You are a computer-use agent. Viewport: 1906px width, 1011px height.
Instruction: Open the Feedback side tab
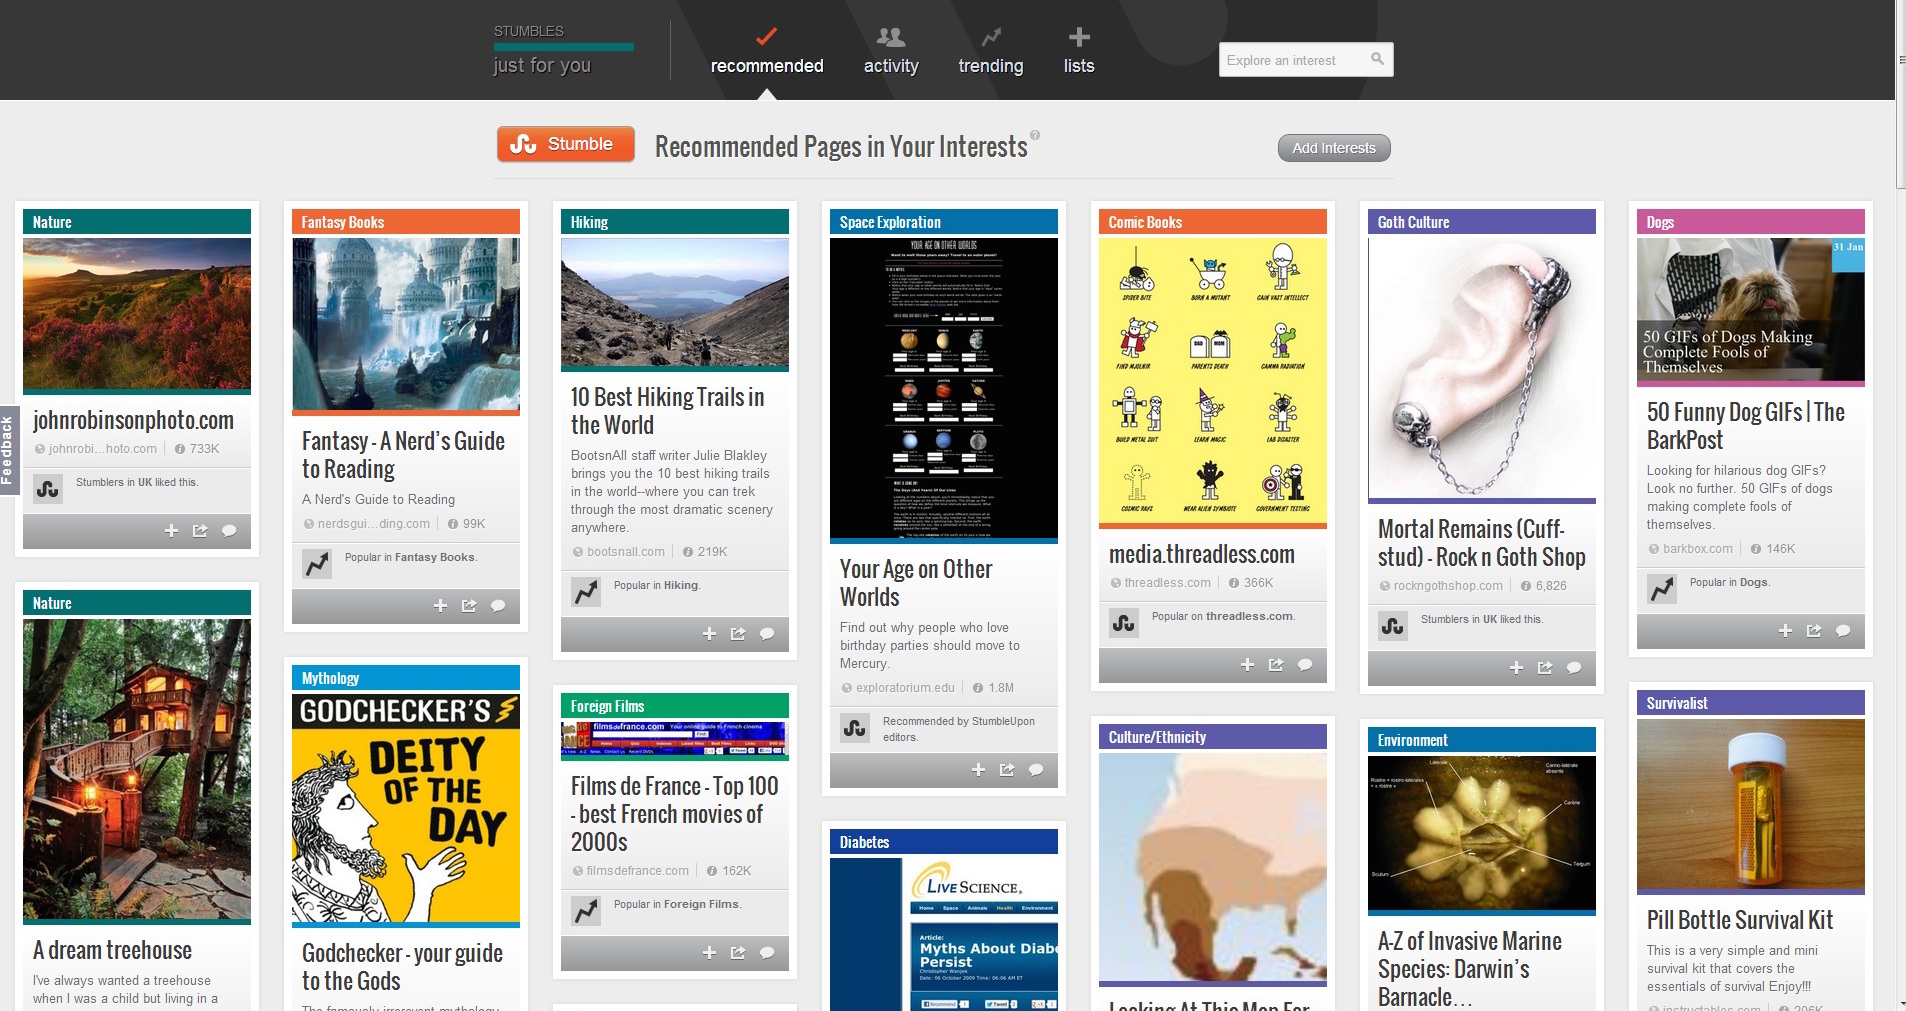coord(8,450)
